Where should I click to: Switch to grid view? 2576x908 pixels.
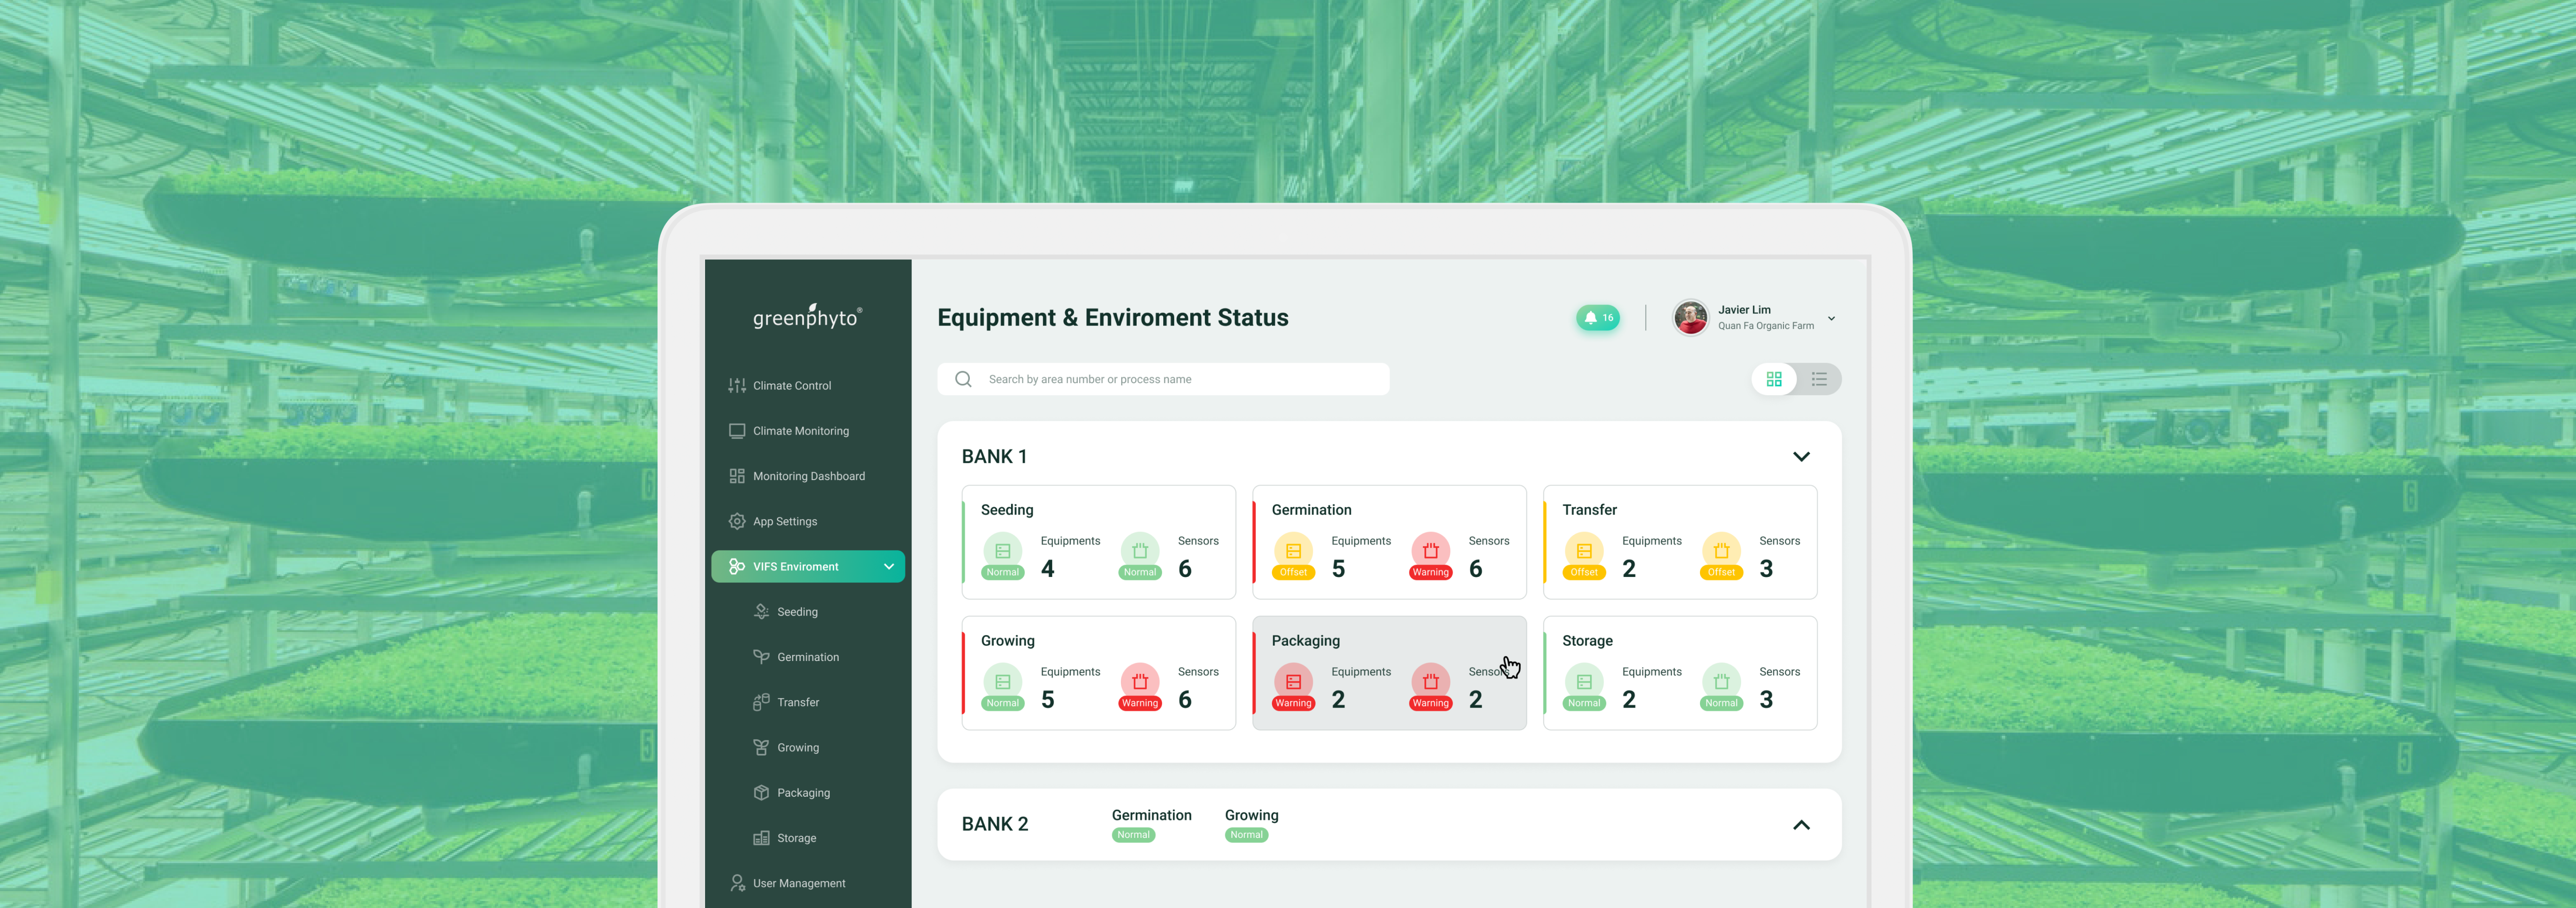click(1774, 379)
